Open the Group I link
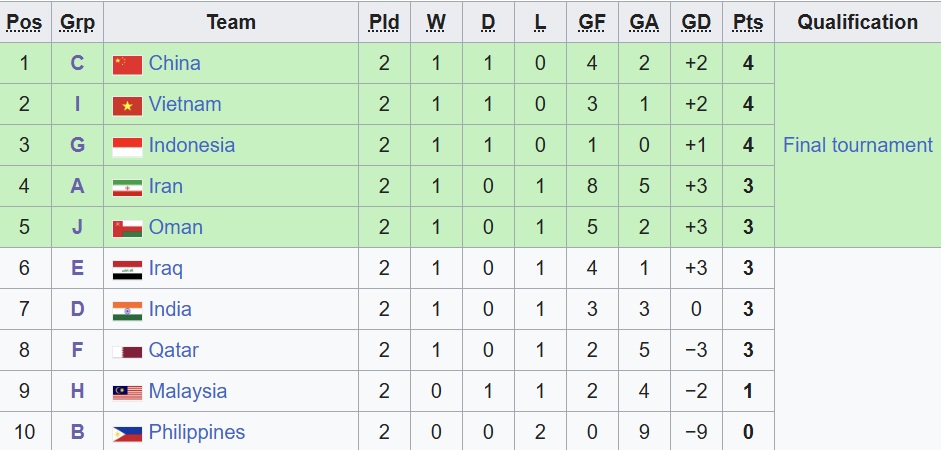Image resolution: width=941 pixels, height=450 pixels. pos(77,104)
